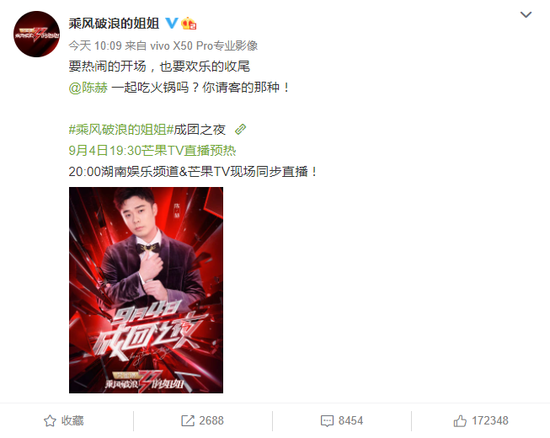Click the green link chain icon

[x=240, y=130]
